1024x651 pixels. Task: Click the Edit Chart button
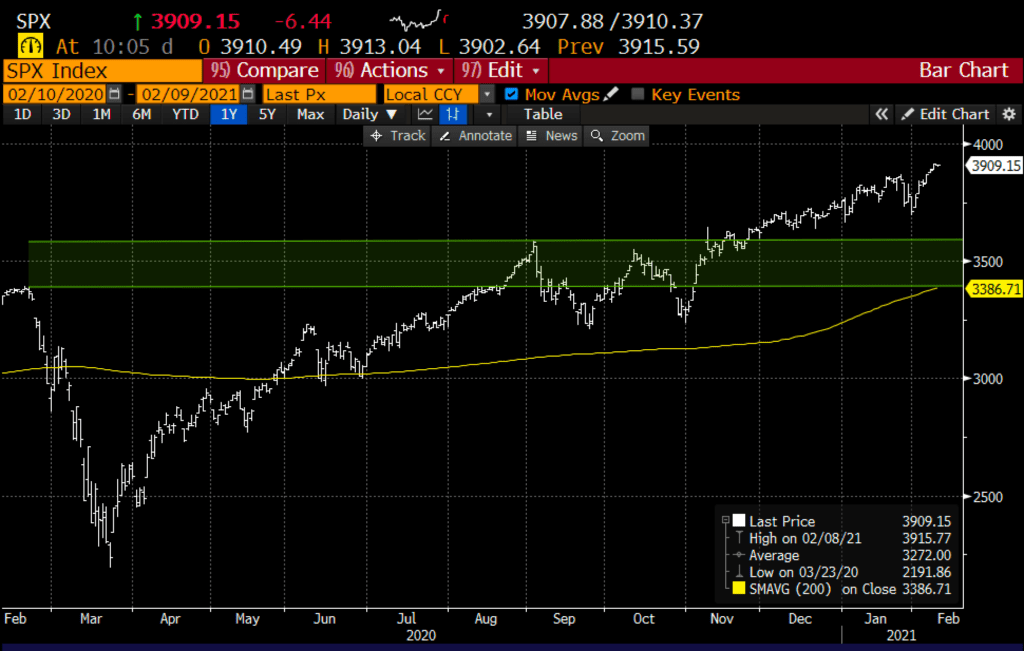945,114
